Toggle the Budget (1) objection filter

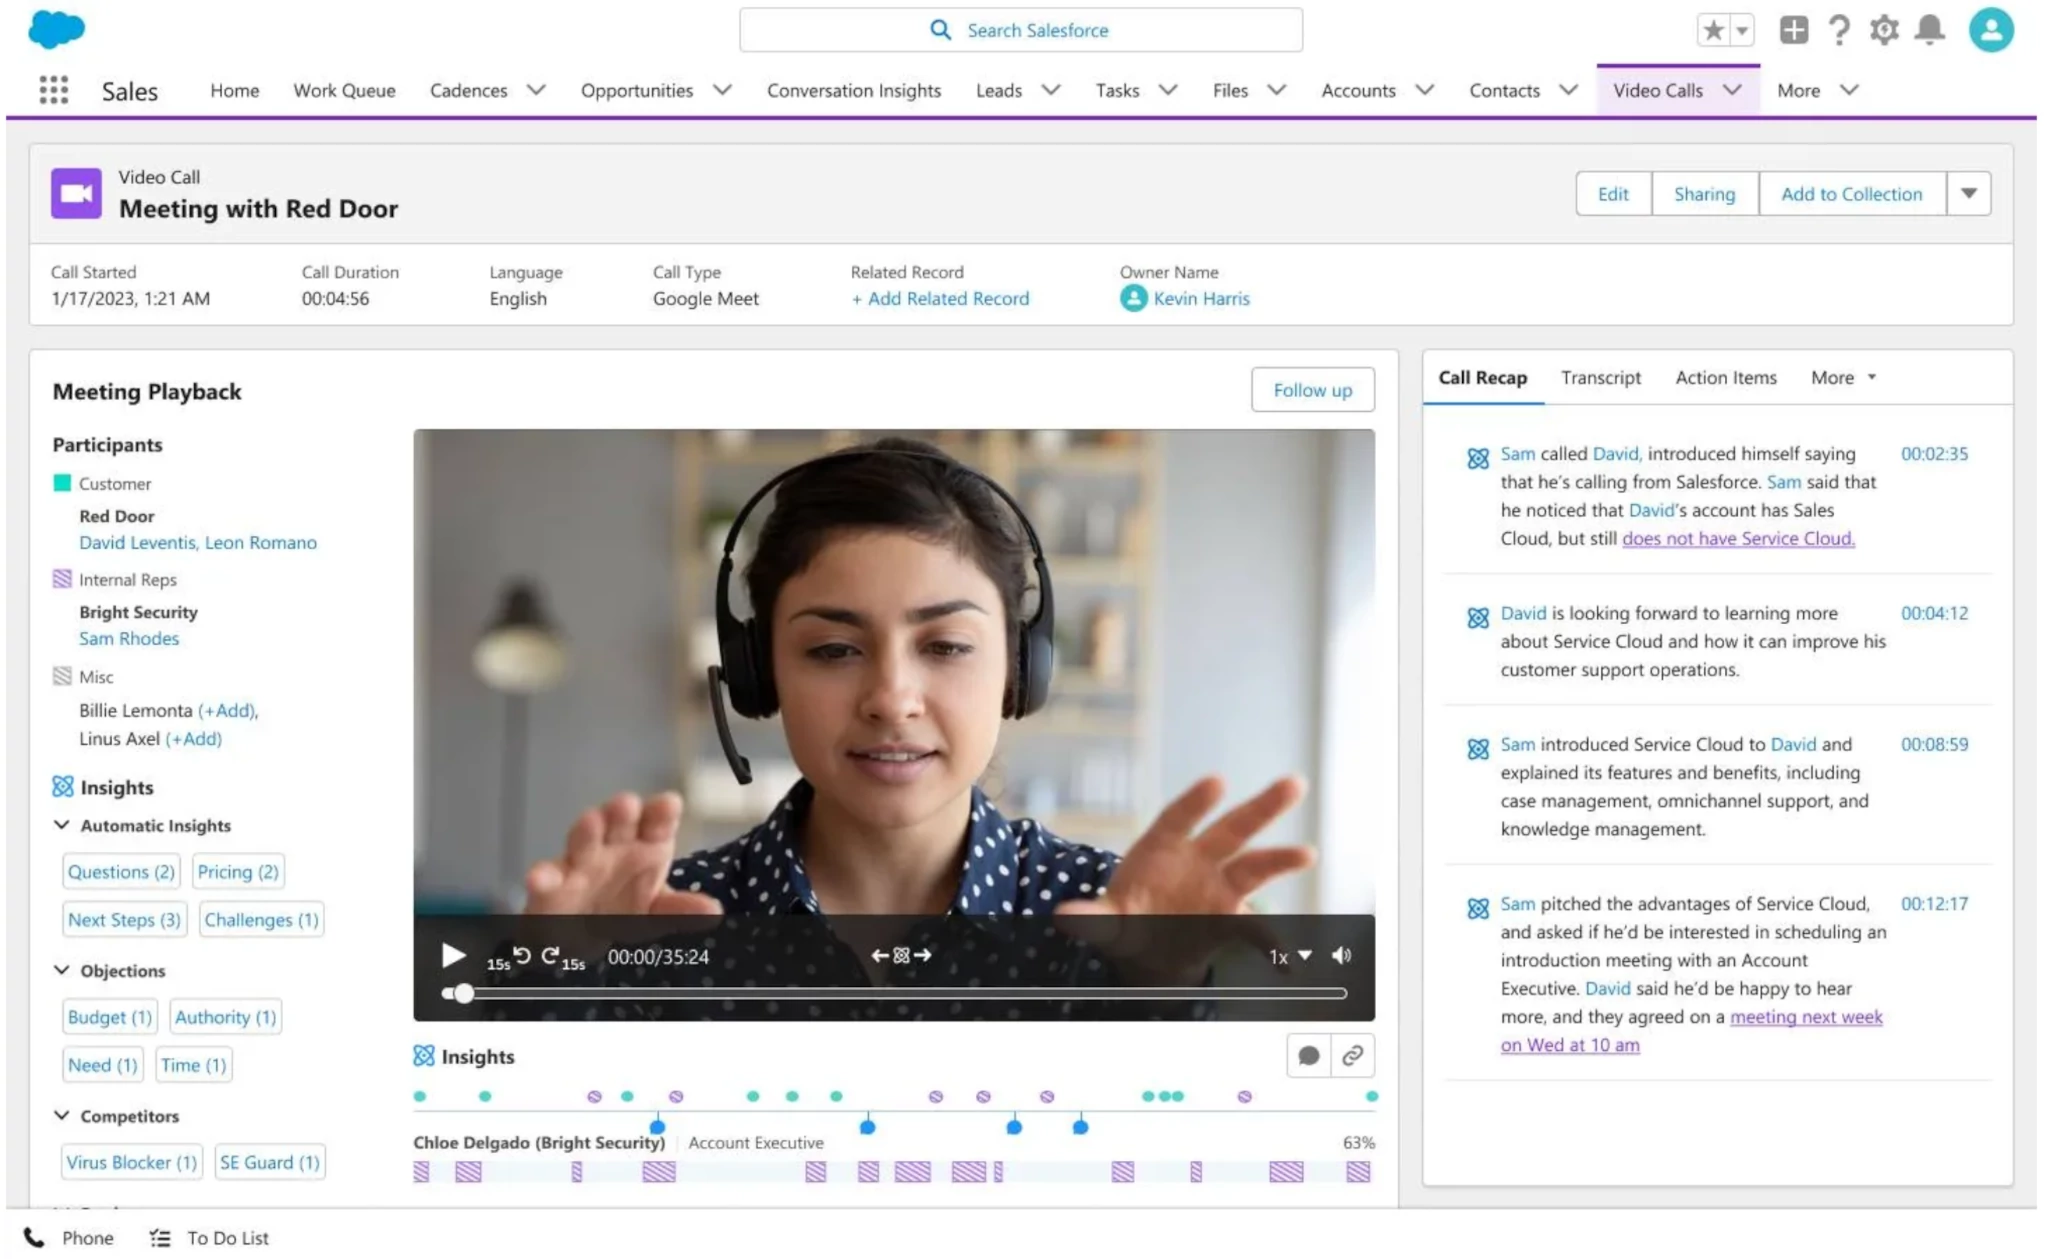coord(109,1017)
